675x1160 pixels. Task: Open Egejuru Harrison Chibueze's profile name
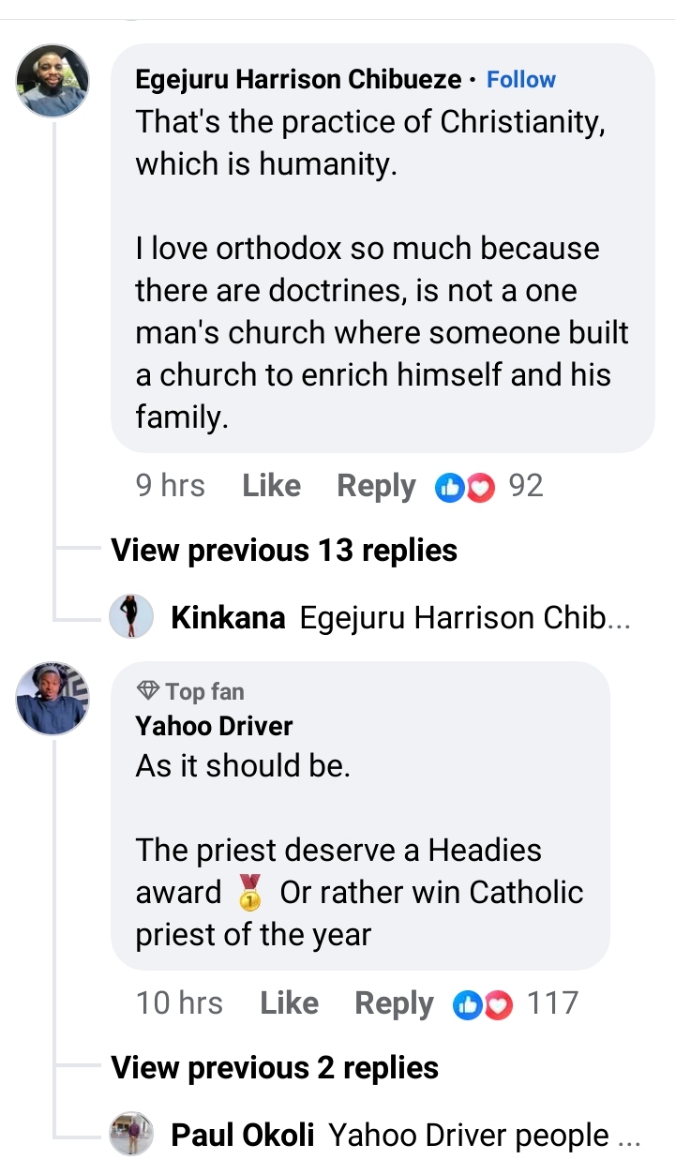click(x=299, y=80)
